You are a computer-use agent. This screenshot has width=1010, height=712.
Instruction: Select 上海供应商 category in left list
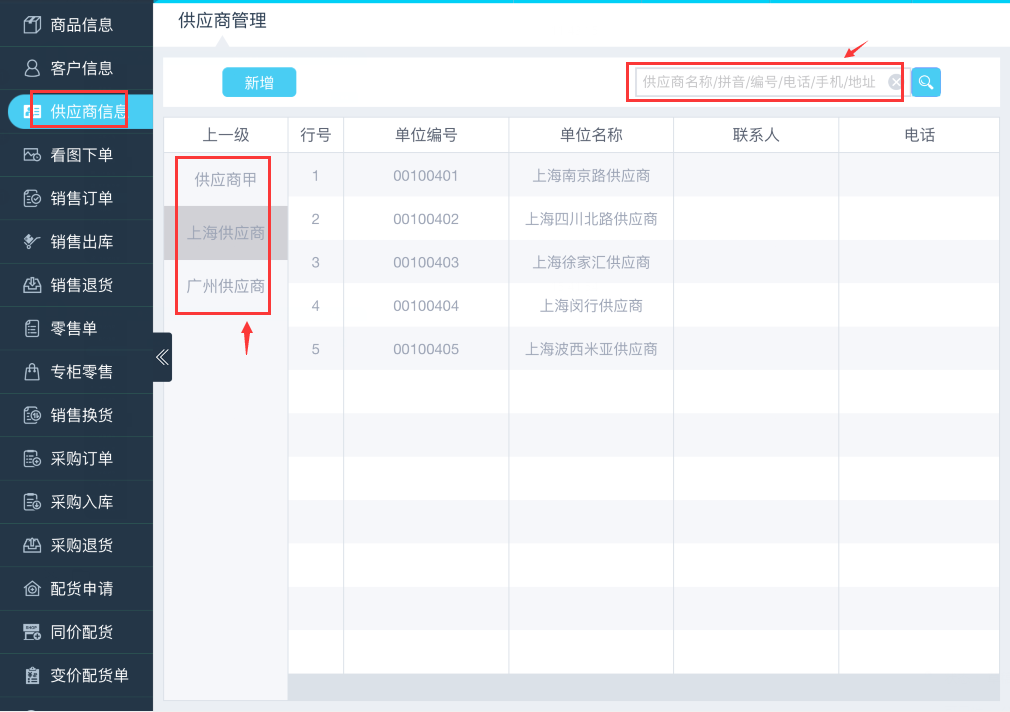pos(226,233)
